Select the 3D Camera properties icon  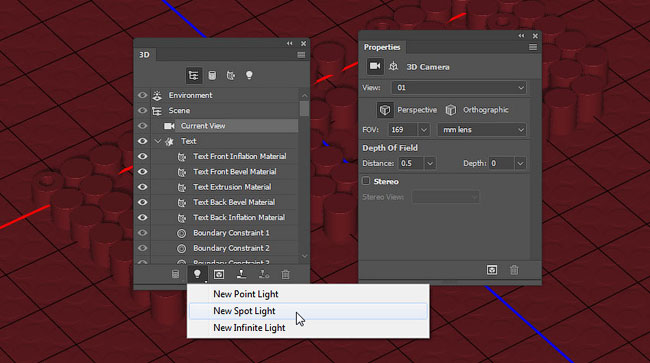pyautogui.click(x=375, y=66)
